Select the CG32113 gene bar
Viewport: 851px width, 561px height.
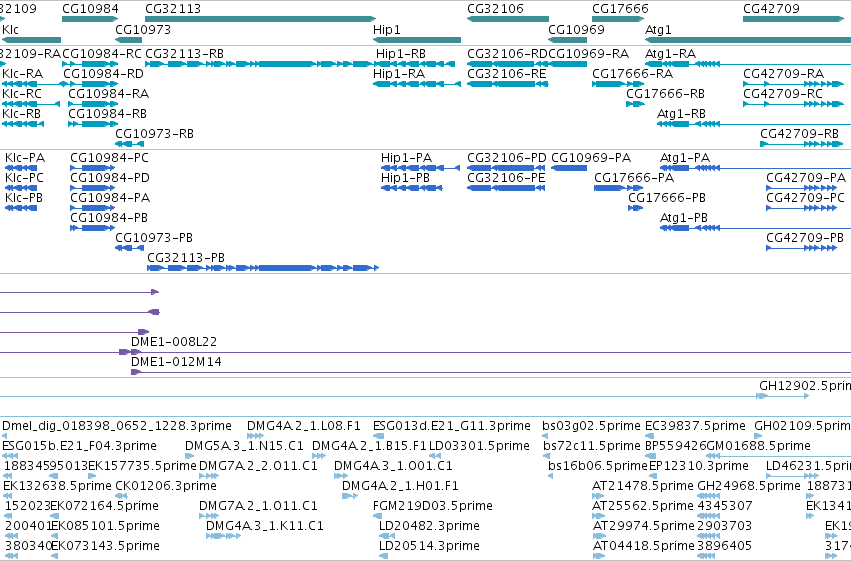[261, 20]
